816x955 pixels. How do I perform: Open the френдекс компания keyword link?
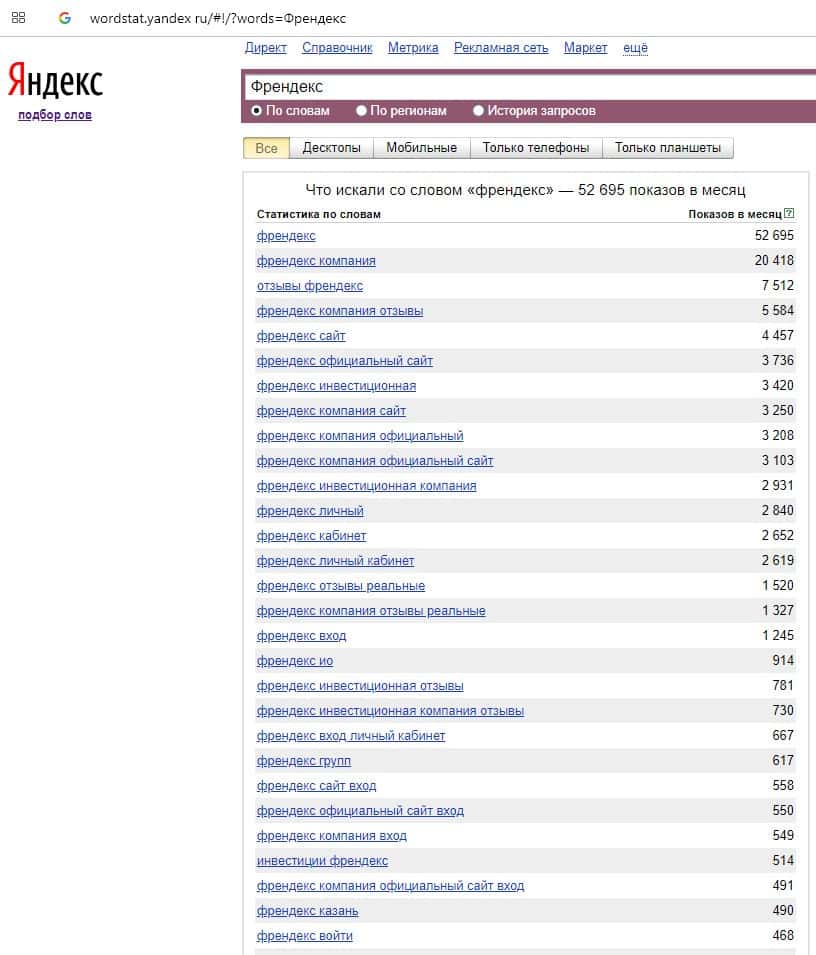(x=316, y=261)
